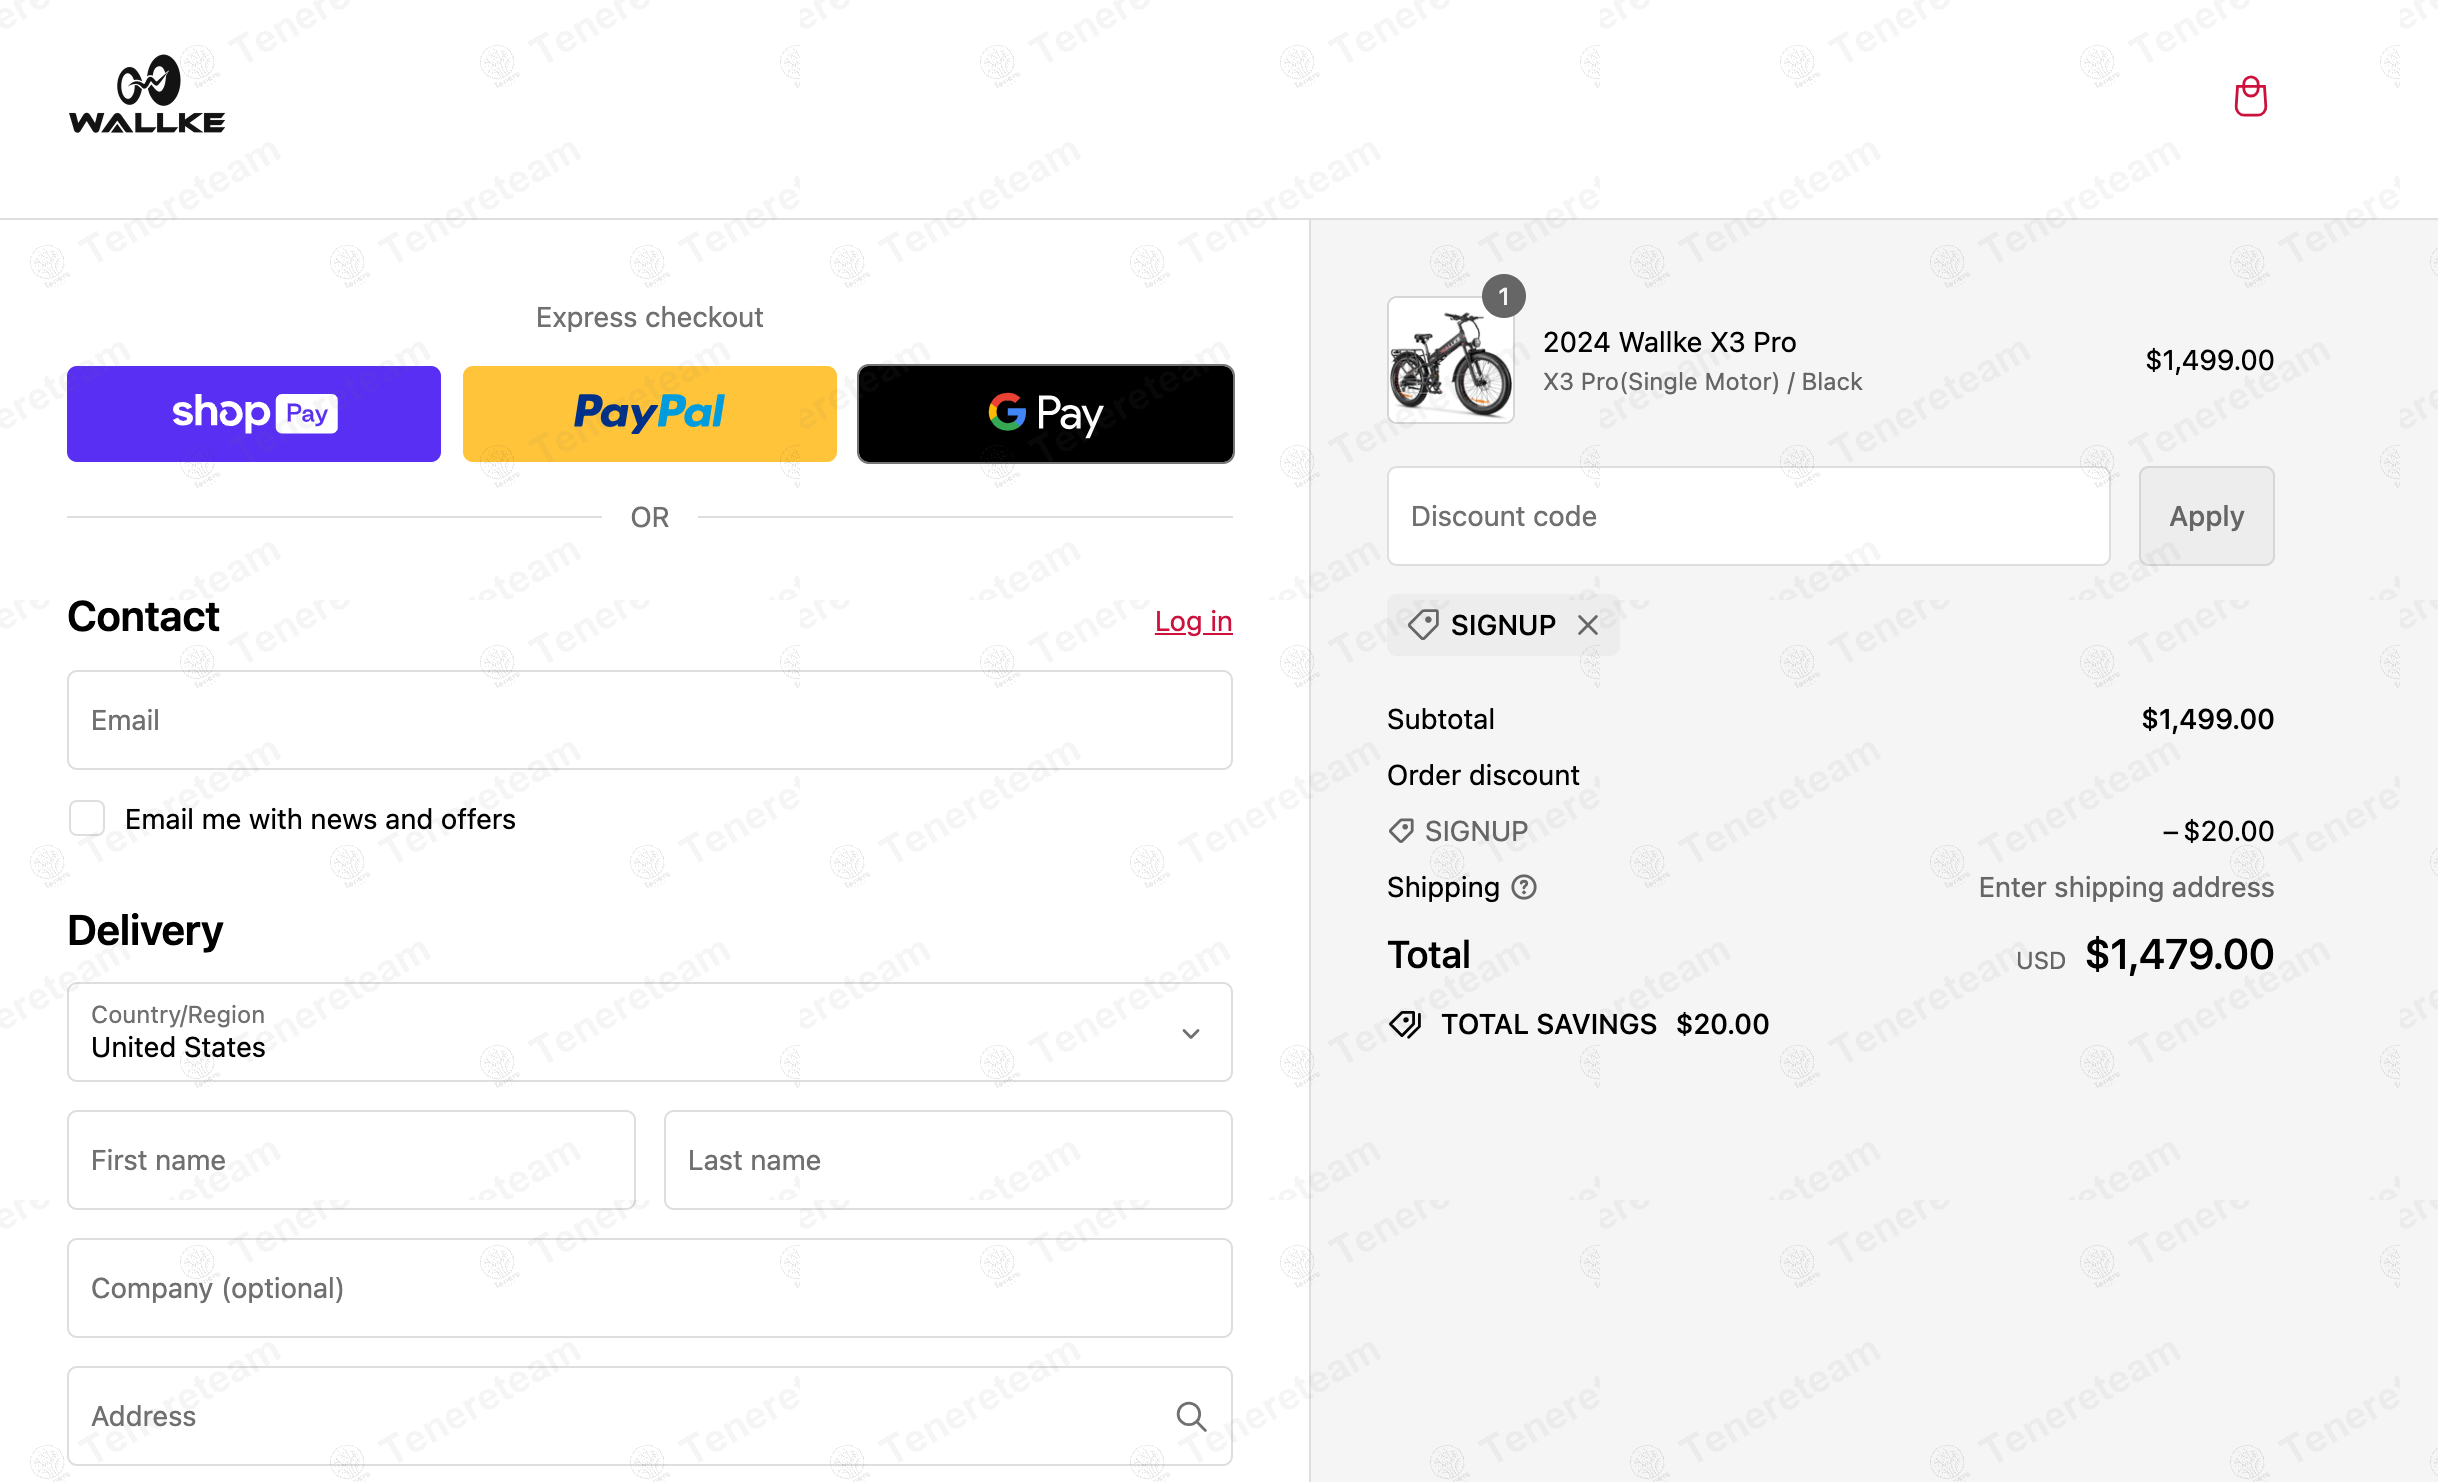Focus the Discount code field

coord(1748,516)
